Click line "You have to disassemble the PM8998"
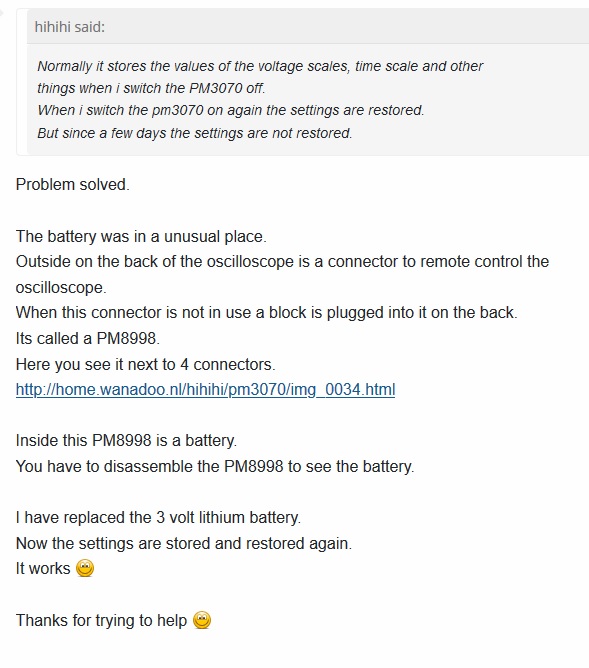 (215, 466)
